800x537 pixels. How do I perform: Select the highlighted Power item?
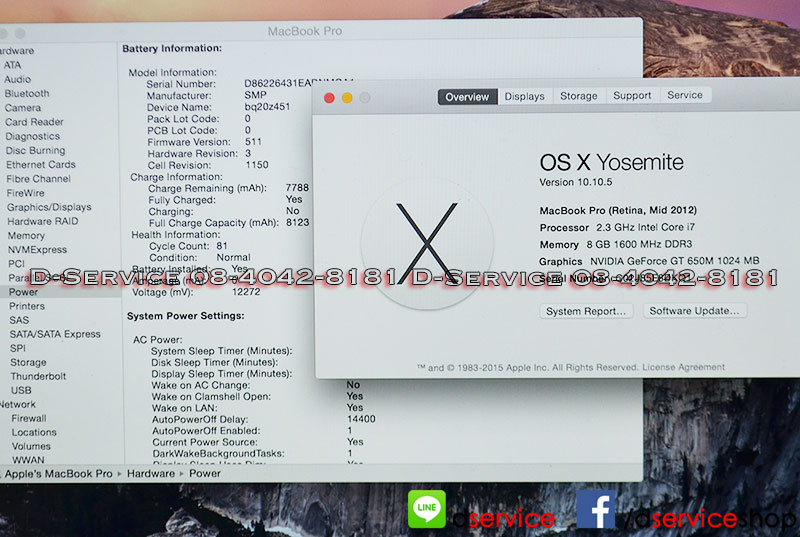point(23,292)
